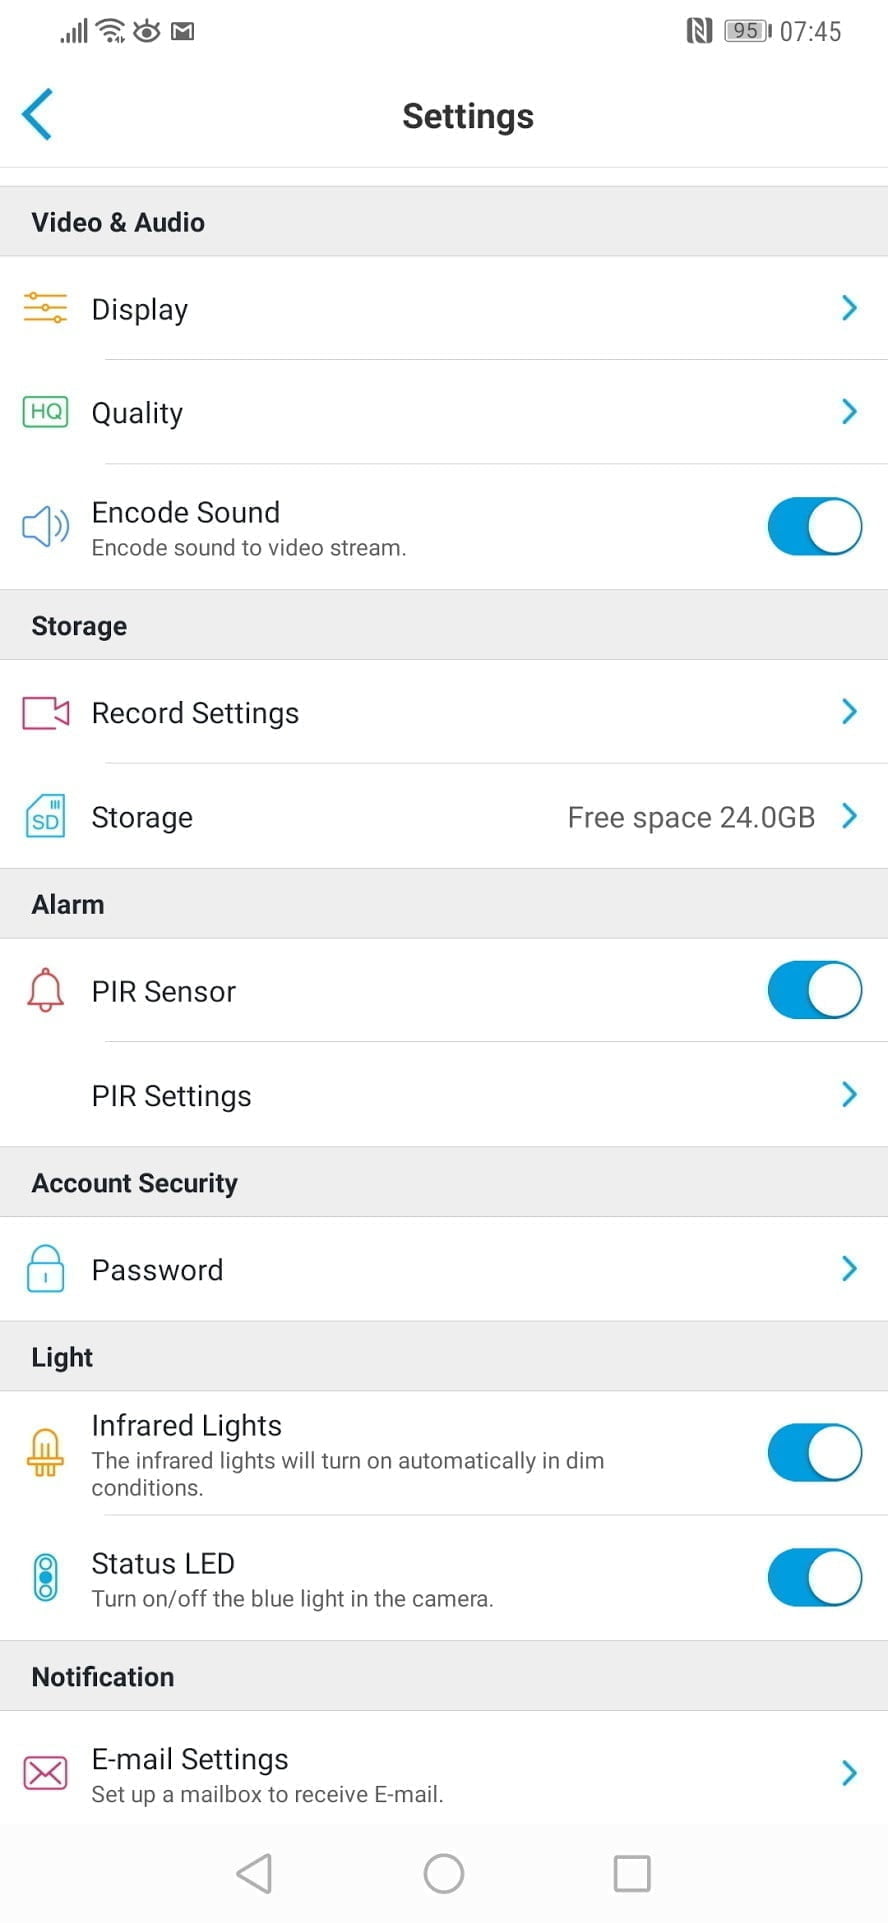Viewport: 888px width, 1923px height.
Task: Tap the Record Settings camera icon
Action: point(45,713)
